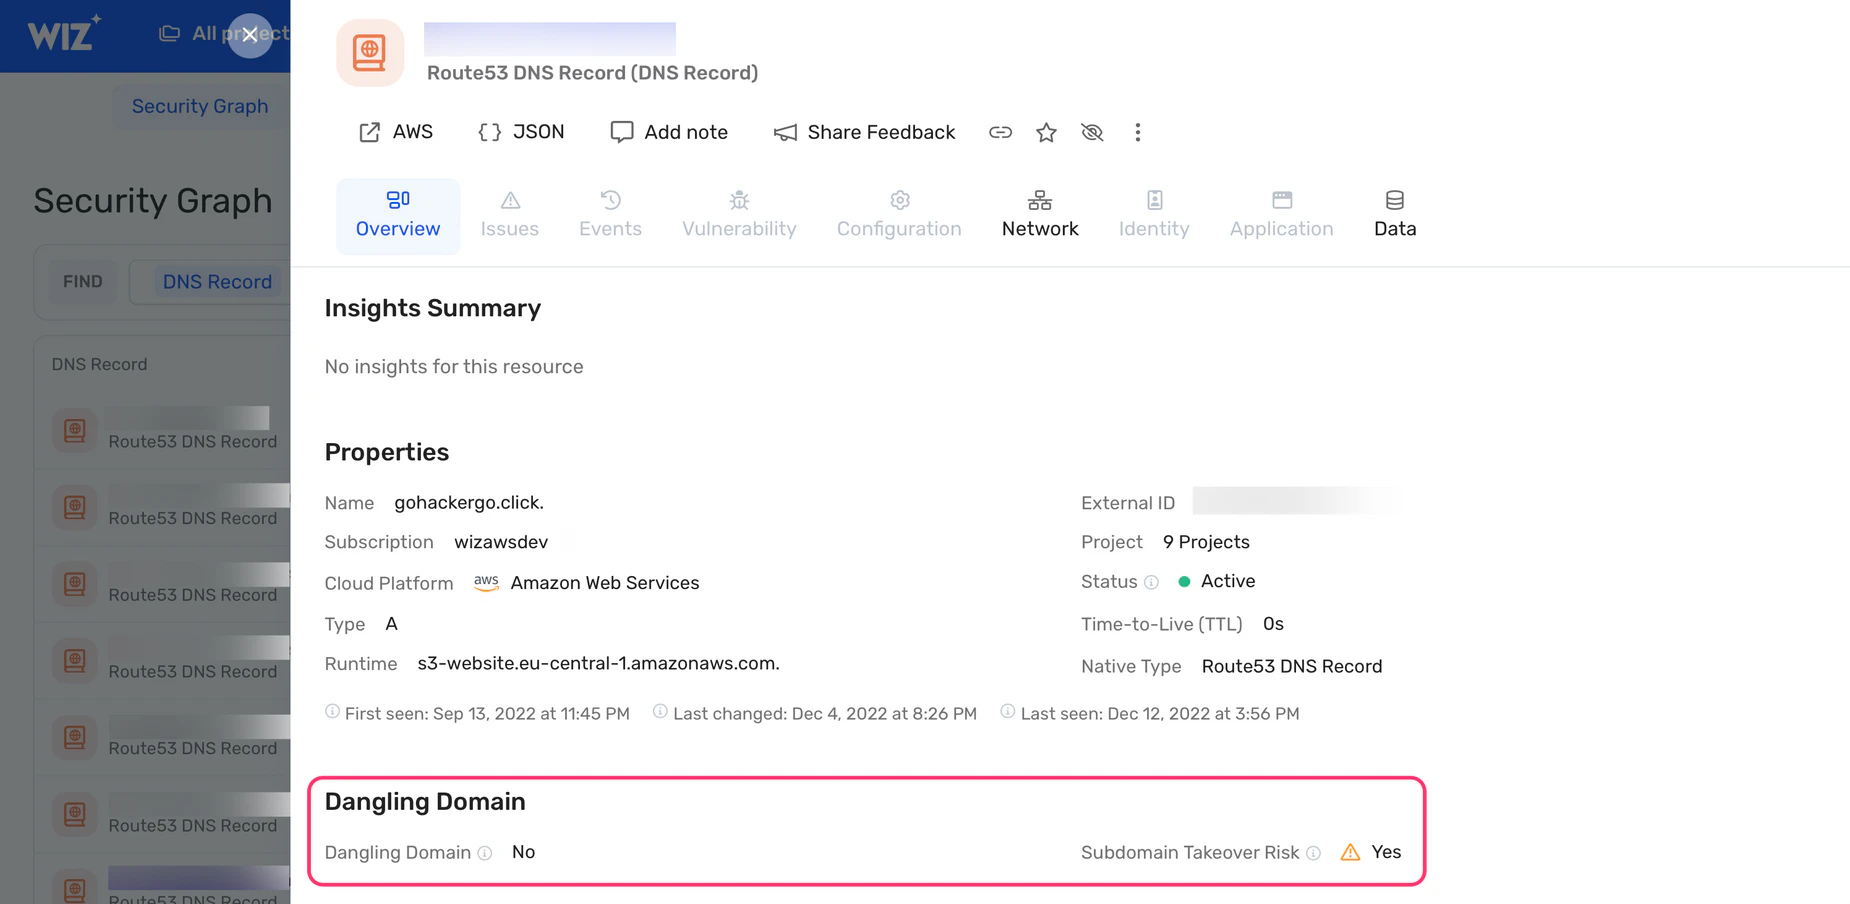The width and height of the screenshot is (1850, 904).
Task: Click the No insights for this resource text
Action: pyautogui.click(x=454, y=367)
